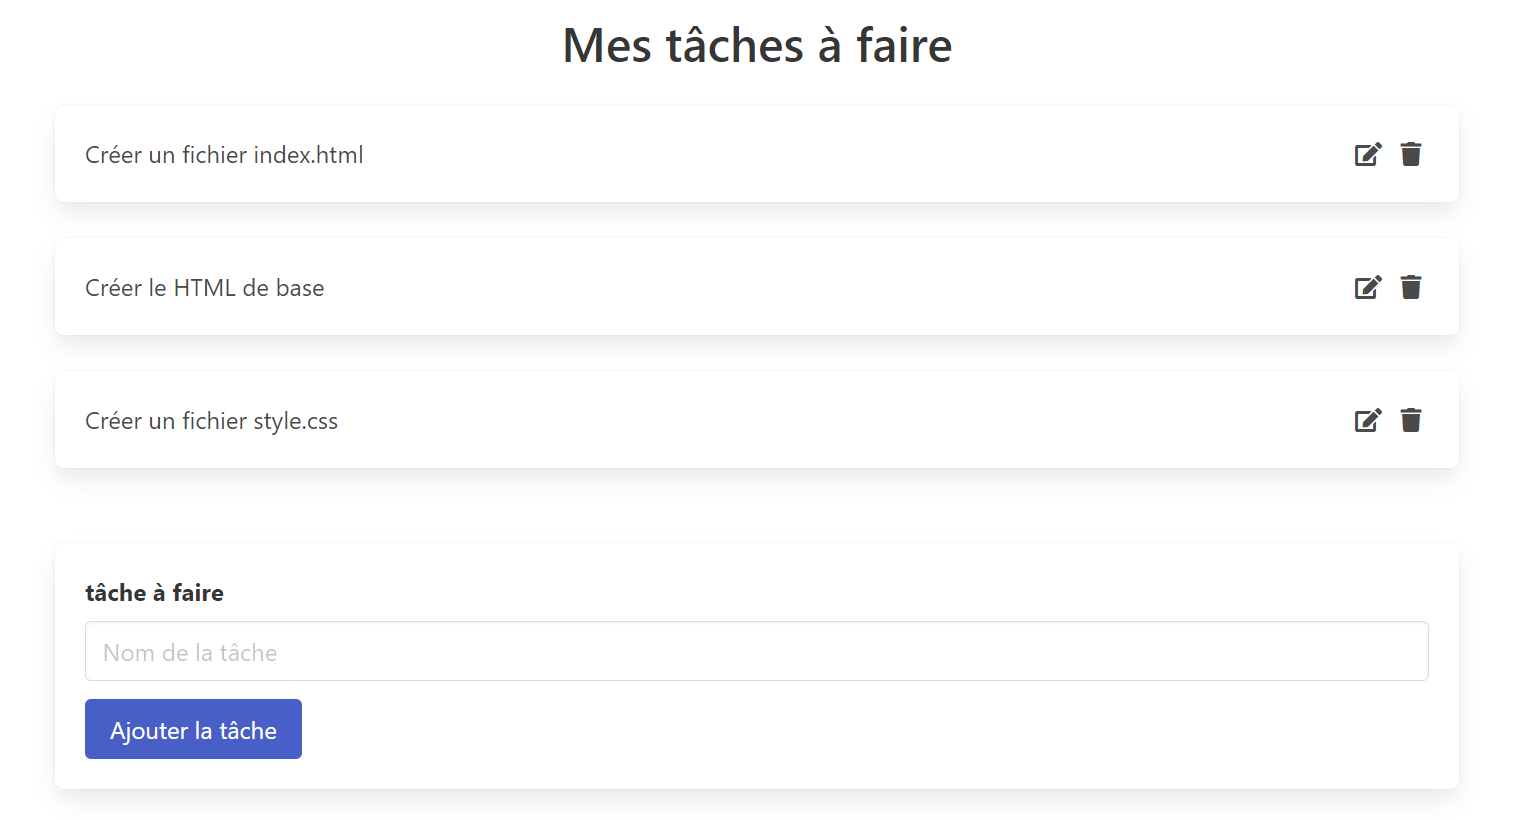Click the bold "tâche à faire" form label
Viewport: 1518px width, 820px height.
(154, 593)
